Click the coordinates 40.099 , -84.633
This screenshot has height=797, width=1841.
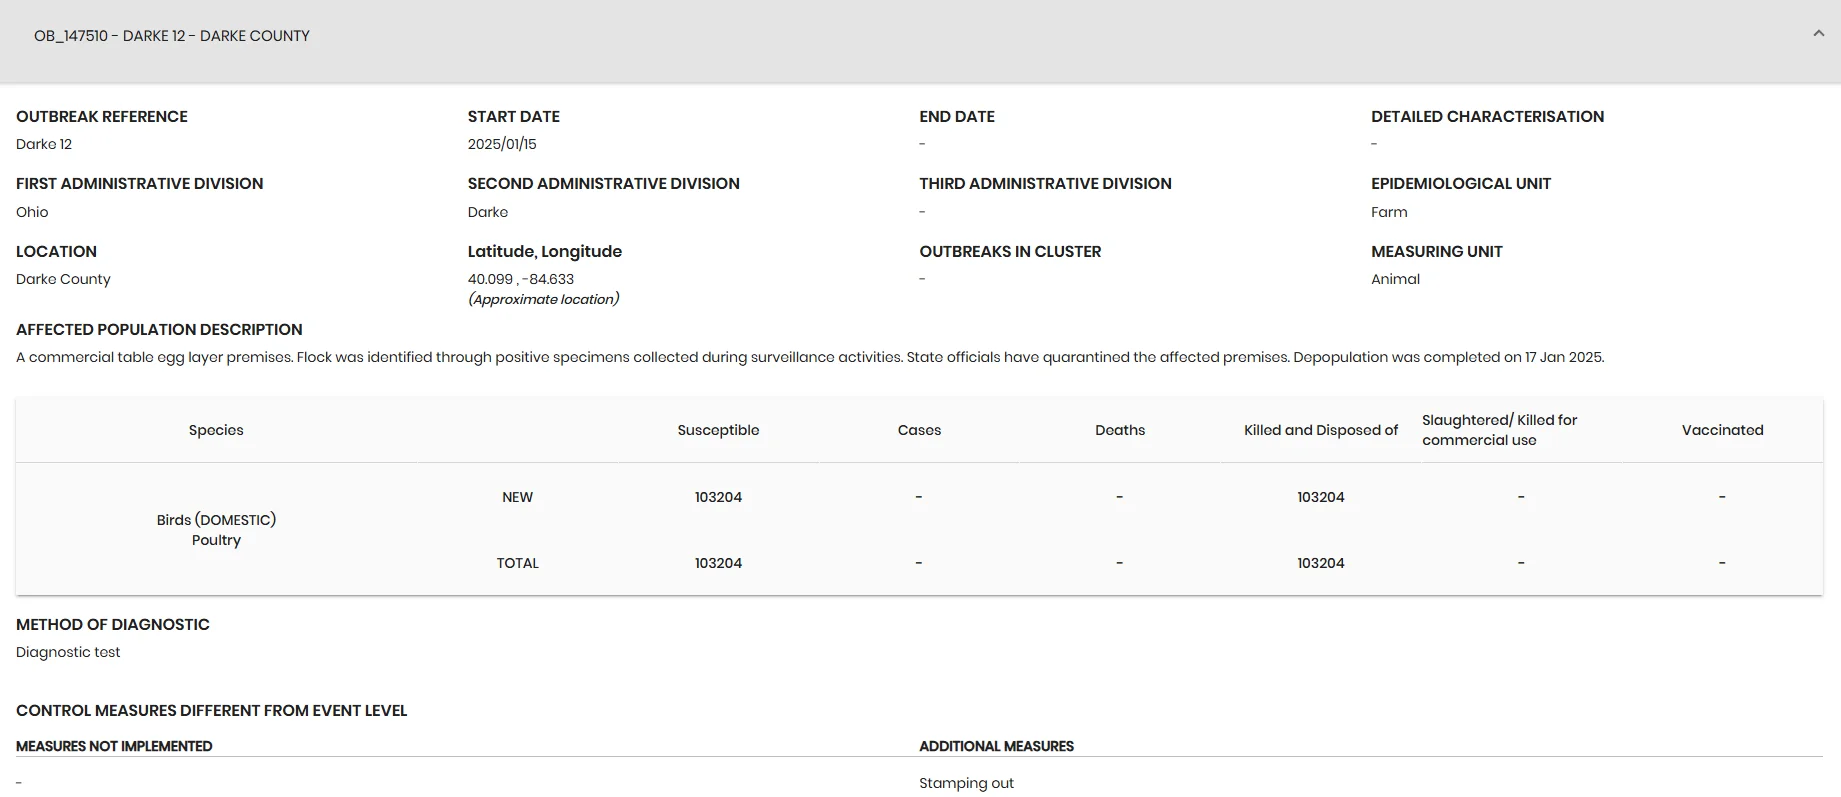[x=520, y=279]
